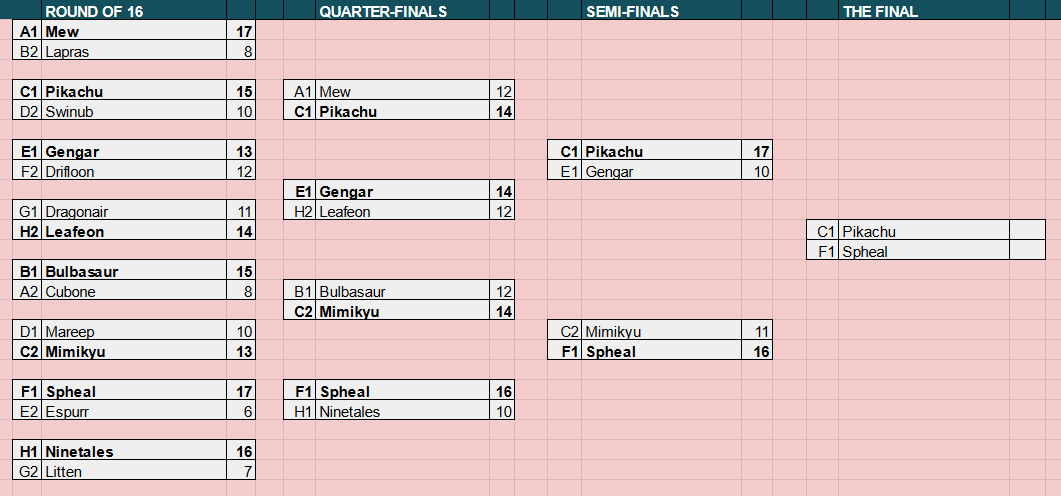The height and width of the screenshot is (496, 1061).
Task: Click the Cubone name cell
Action: [134, 292]
